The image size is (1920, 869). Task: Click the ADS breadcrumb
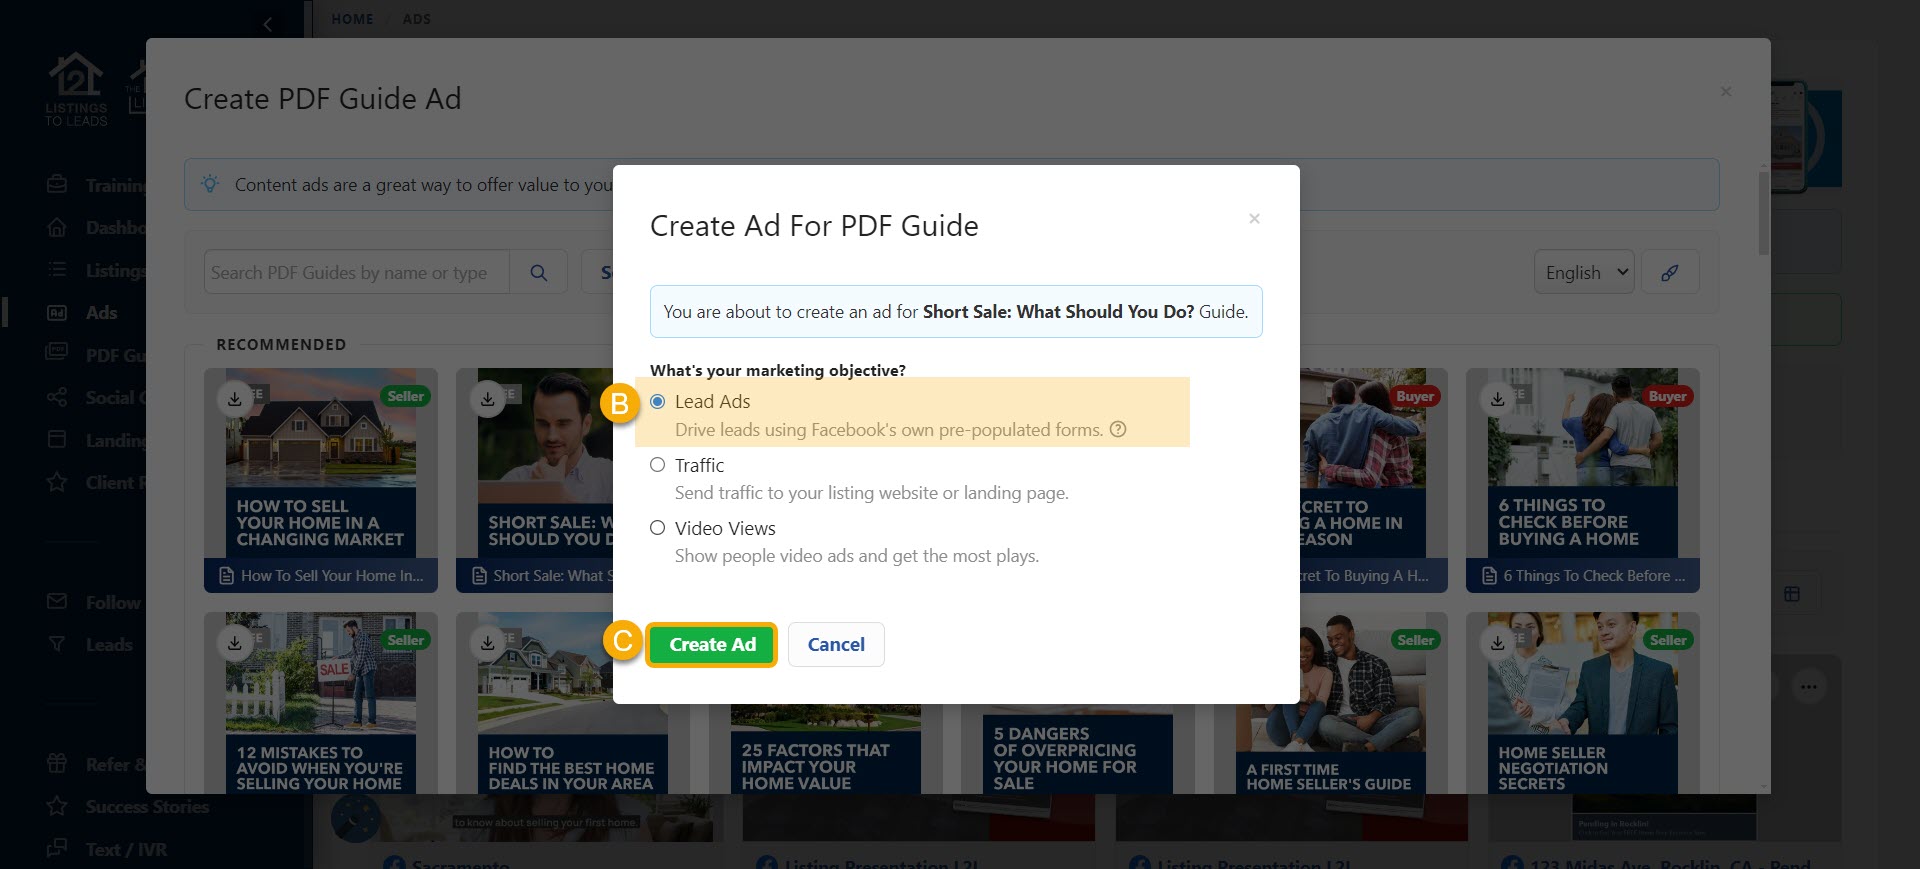point(417,19)
